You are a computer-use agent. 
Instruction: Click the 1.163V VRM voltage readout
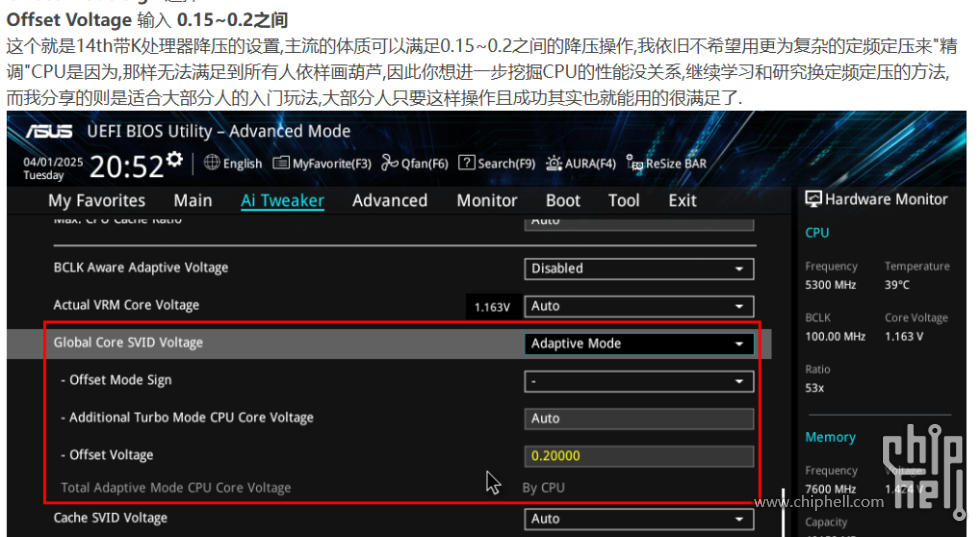tap(492, 307)
